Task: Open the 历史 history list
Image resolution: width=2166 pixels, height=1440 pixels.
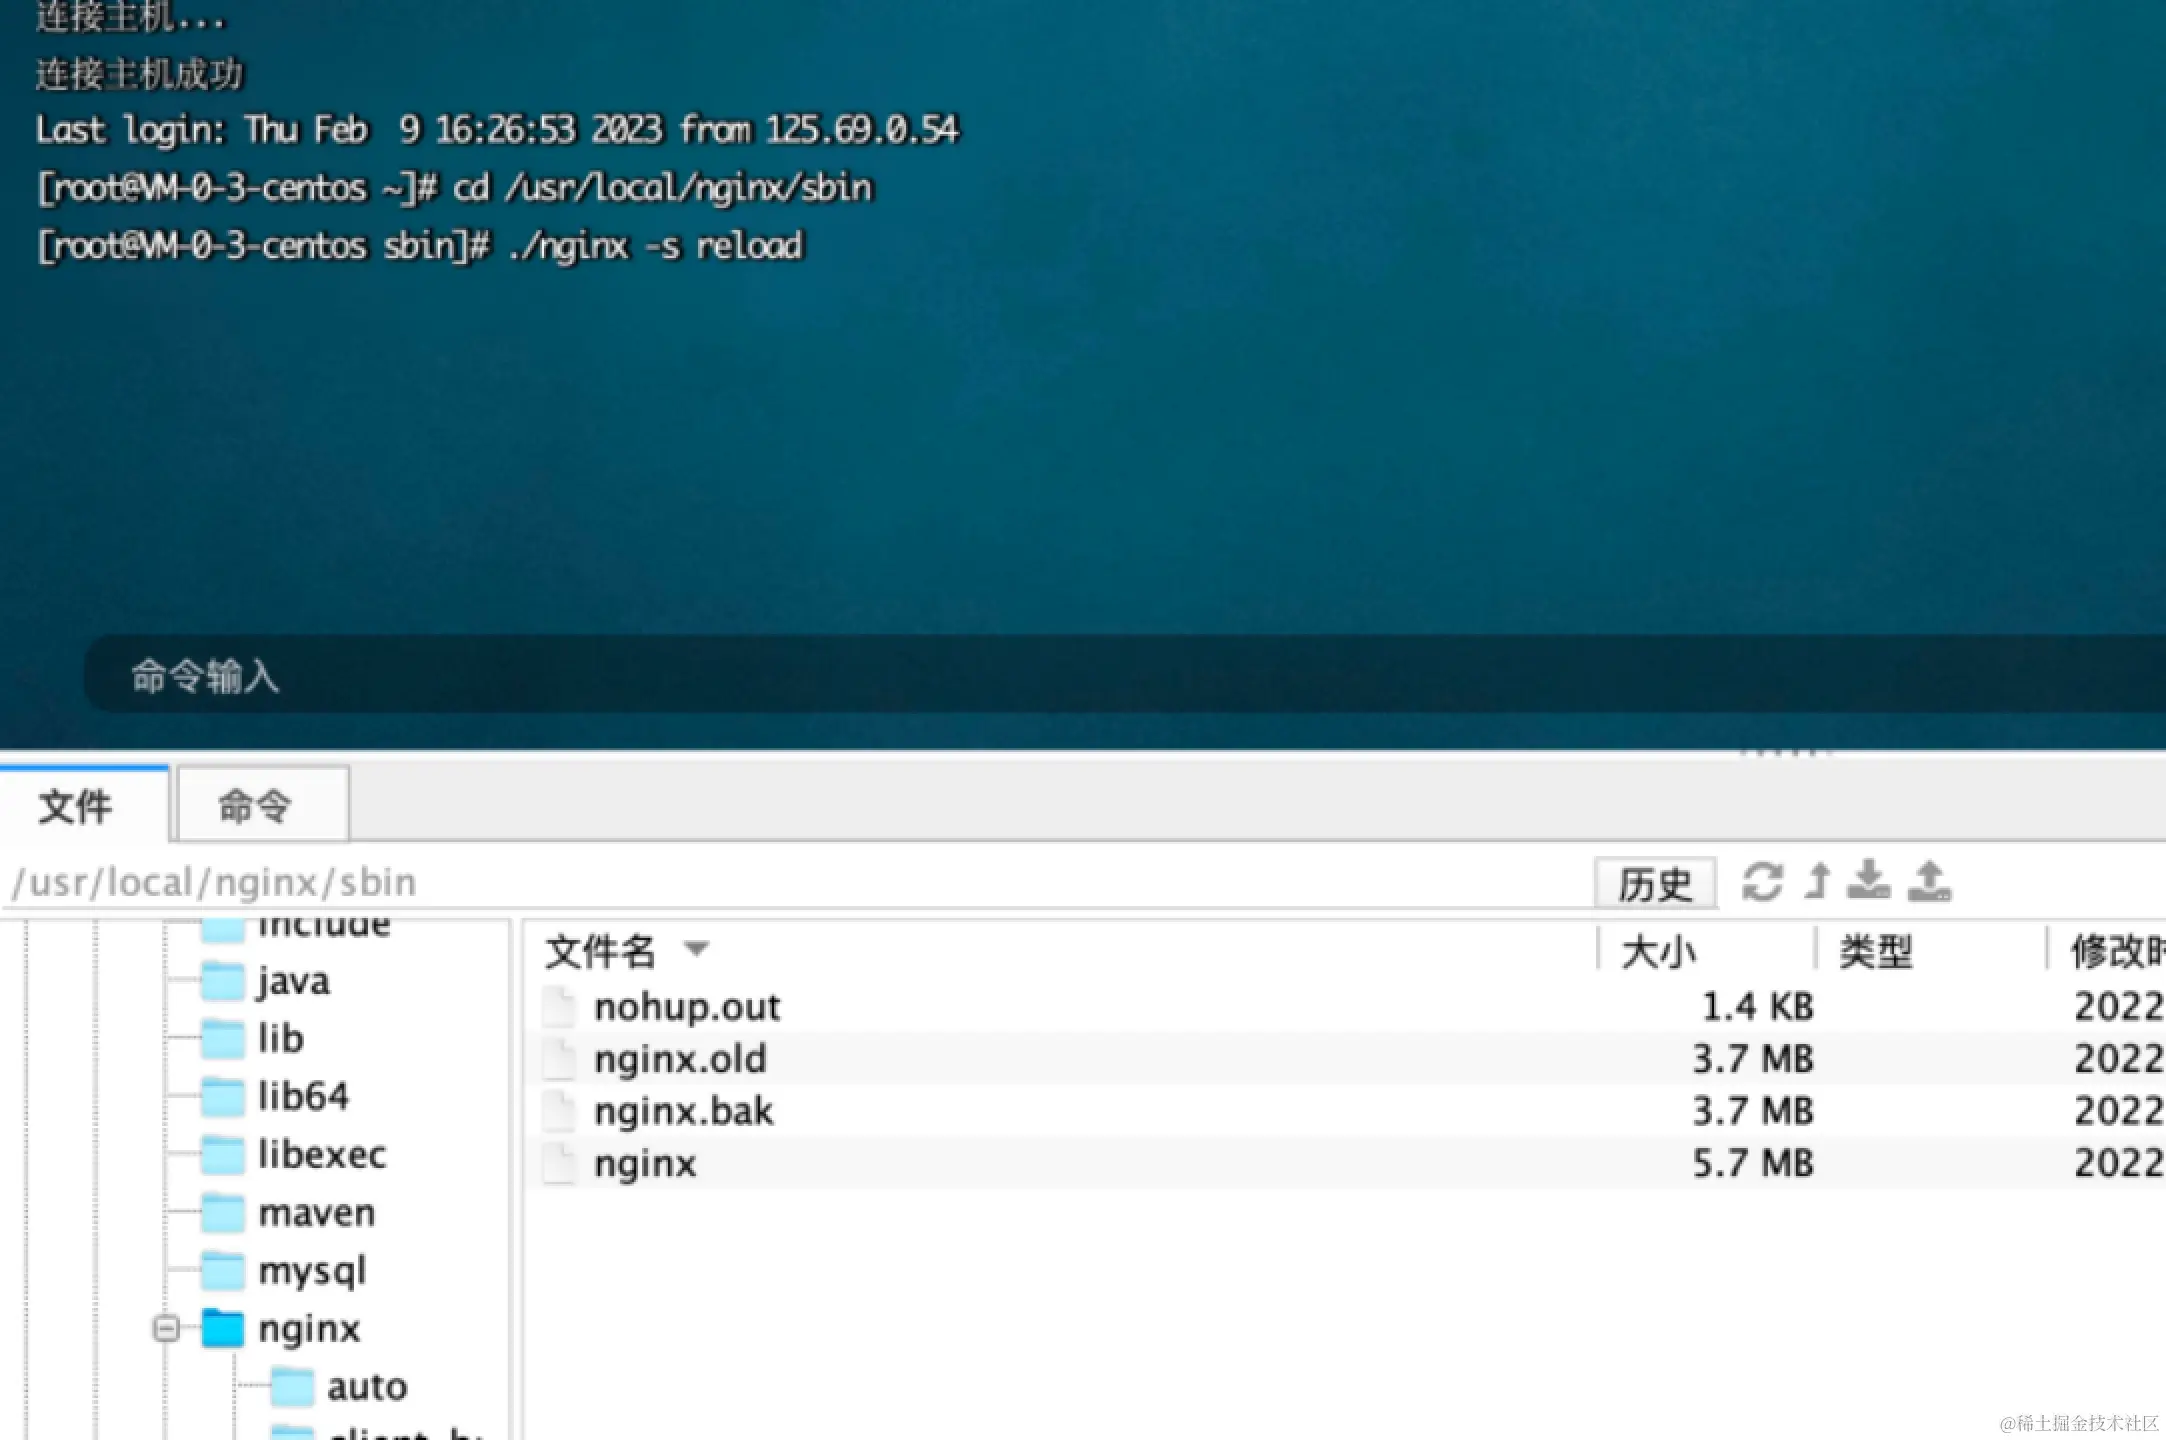Action: 1655,884
